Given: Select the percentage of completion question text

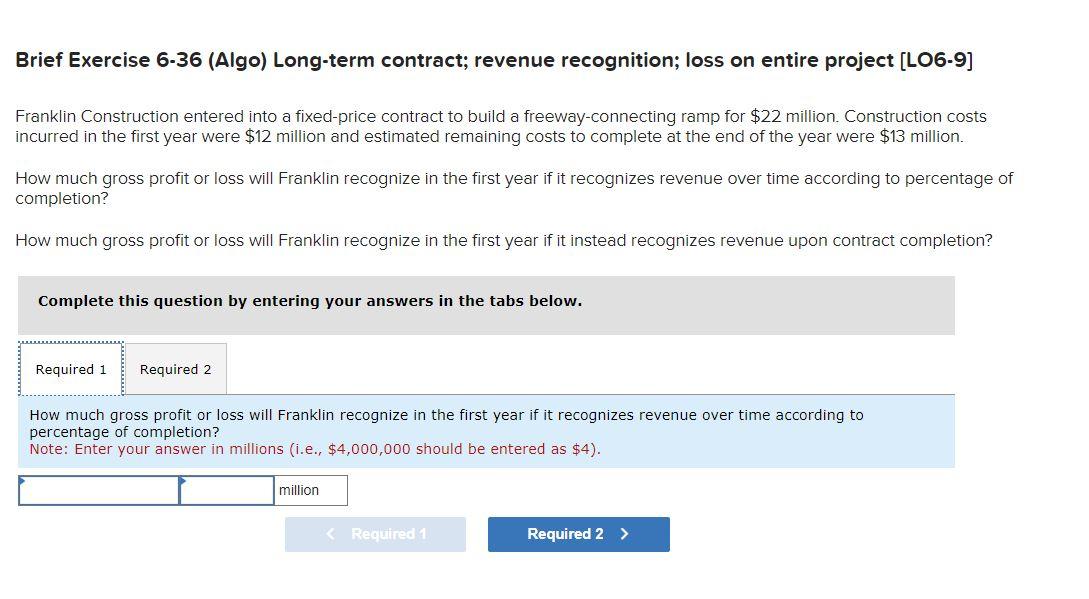Looking at the screenshot, I should (514, 188).
